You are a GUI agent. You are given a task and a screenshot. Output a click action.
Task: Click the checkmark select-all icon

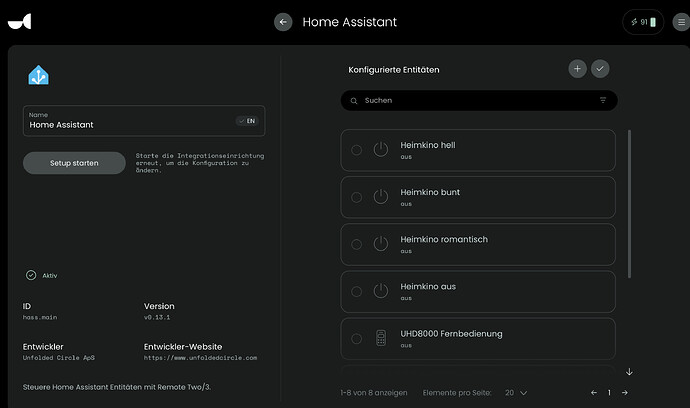(x=600, y=69)
